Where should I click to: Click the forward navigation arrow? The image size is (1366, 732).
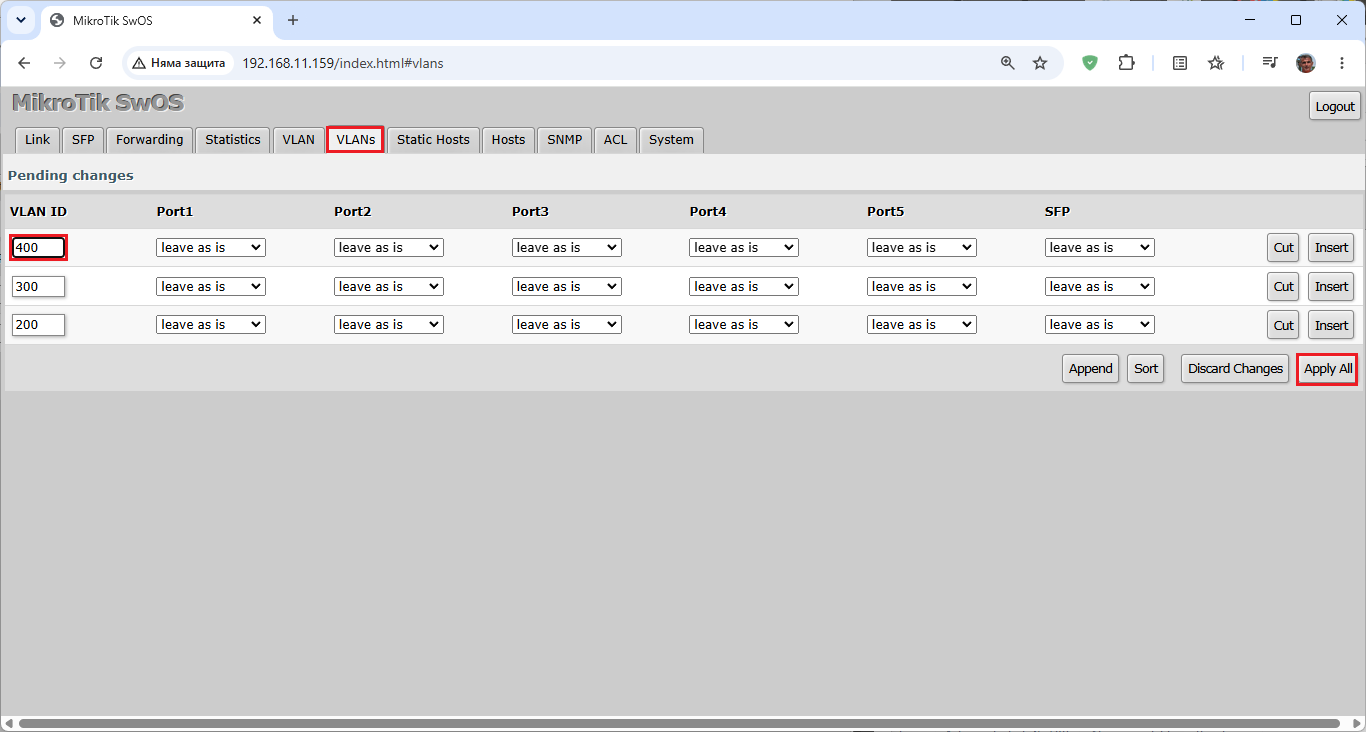(x=60, y=63)
